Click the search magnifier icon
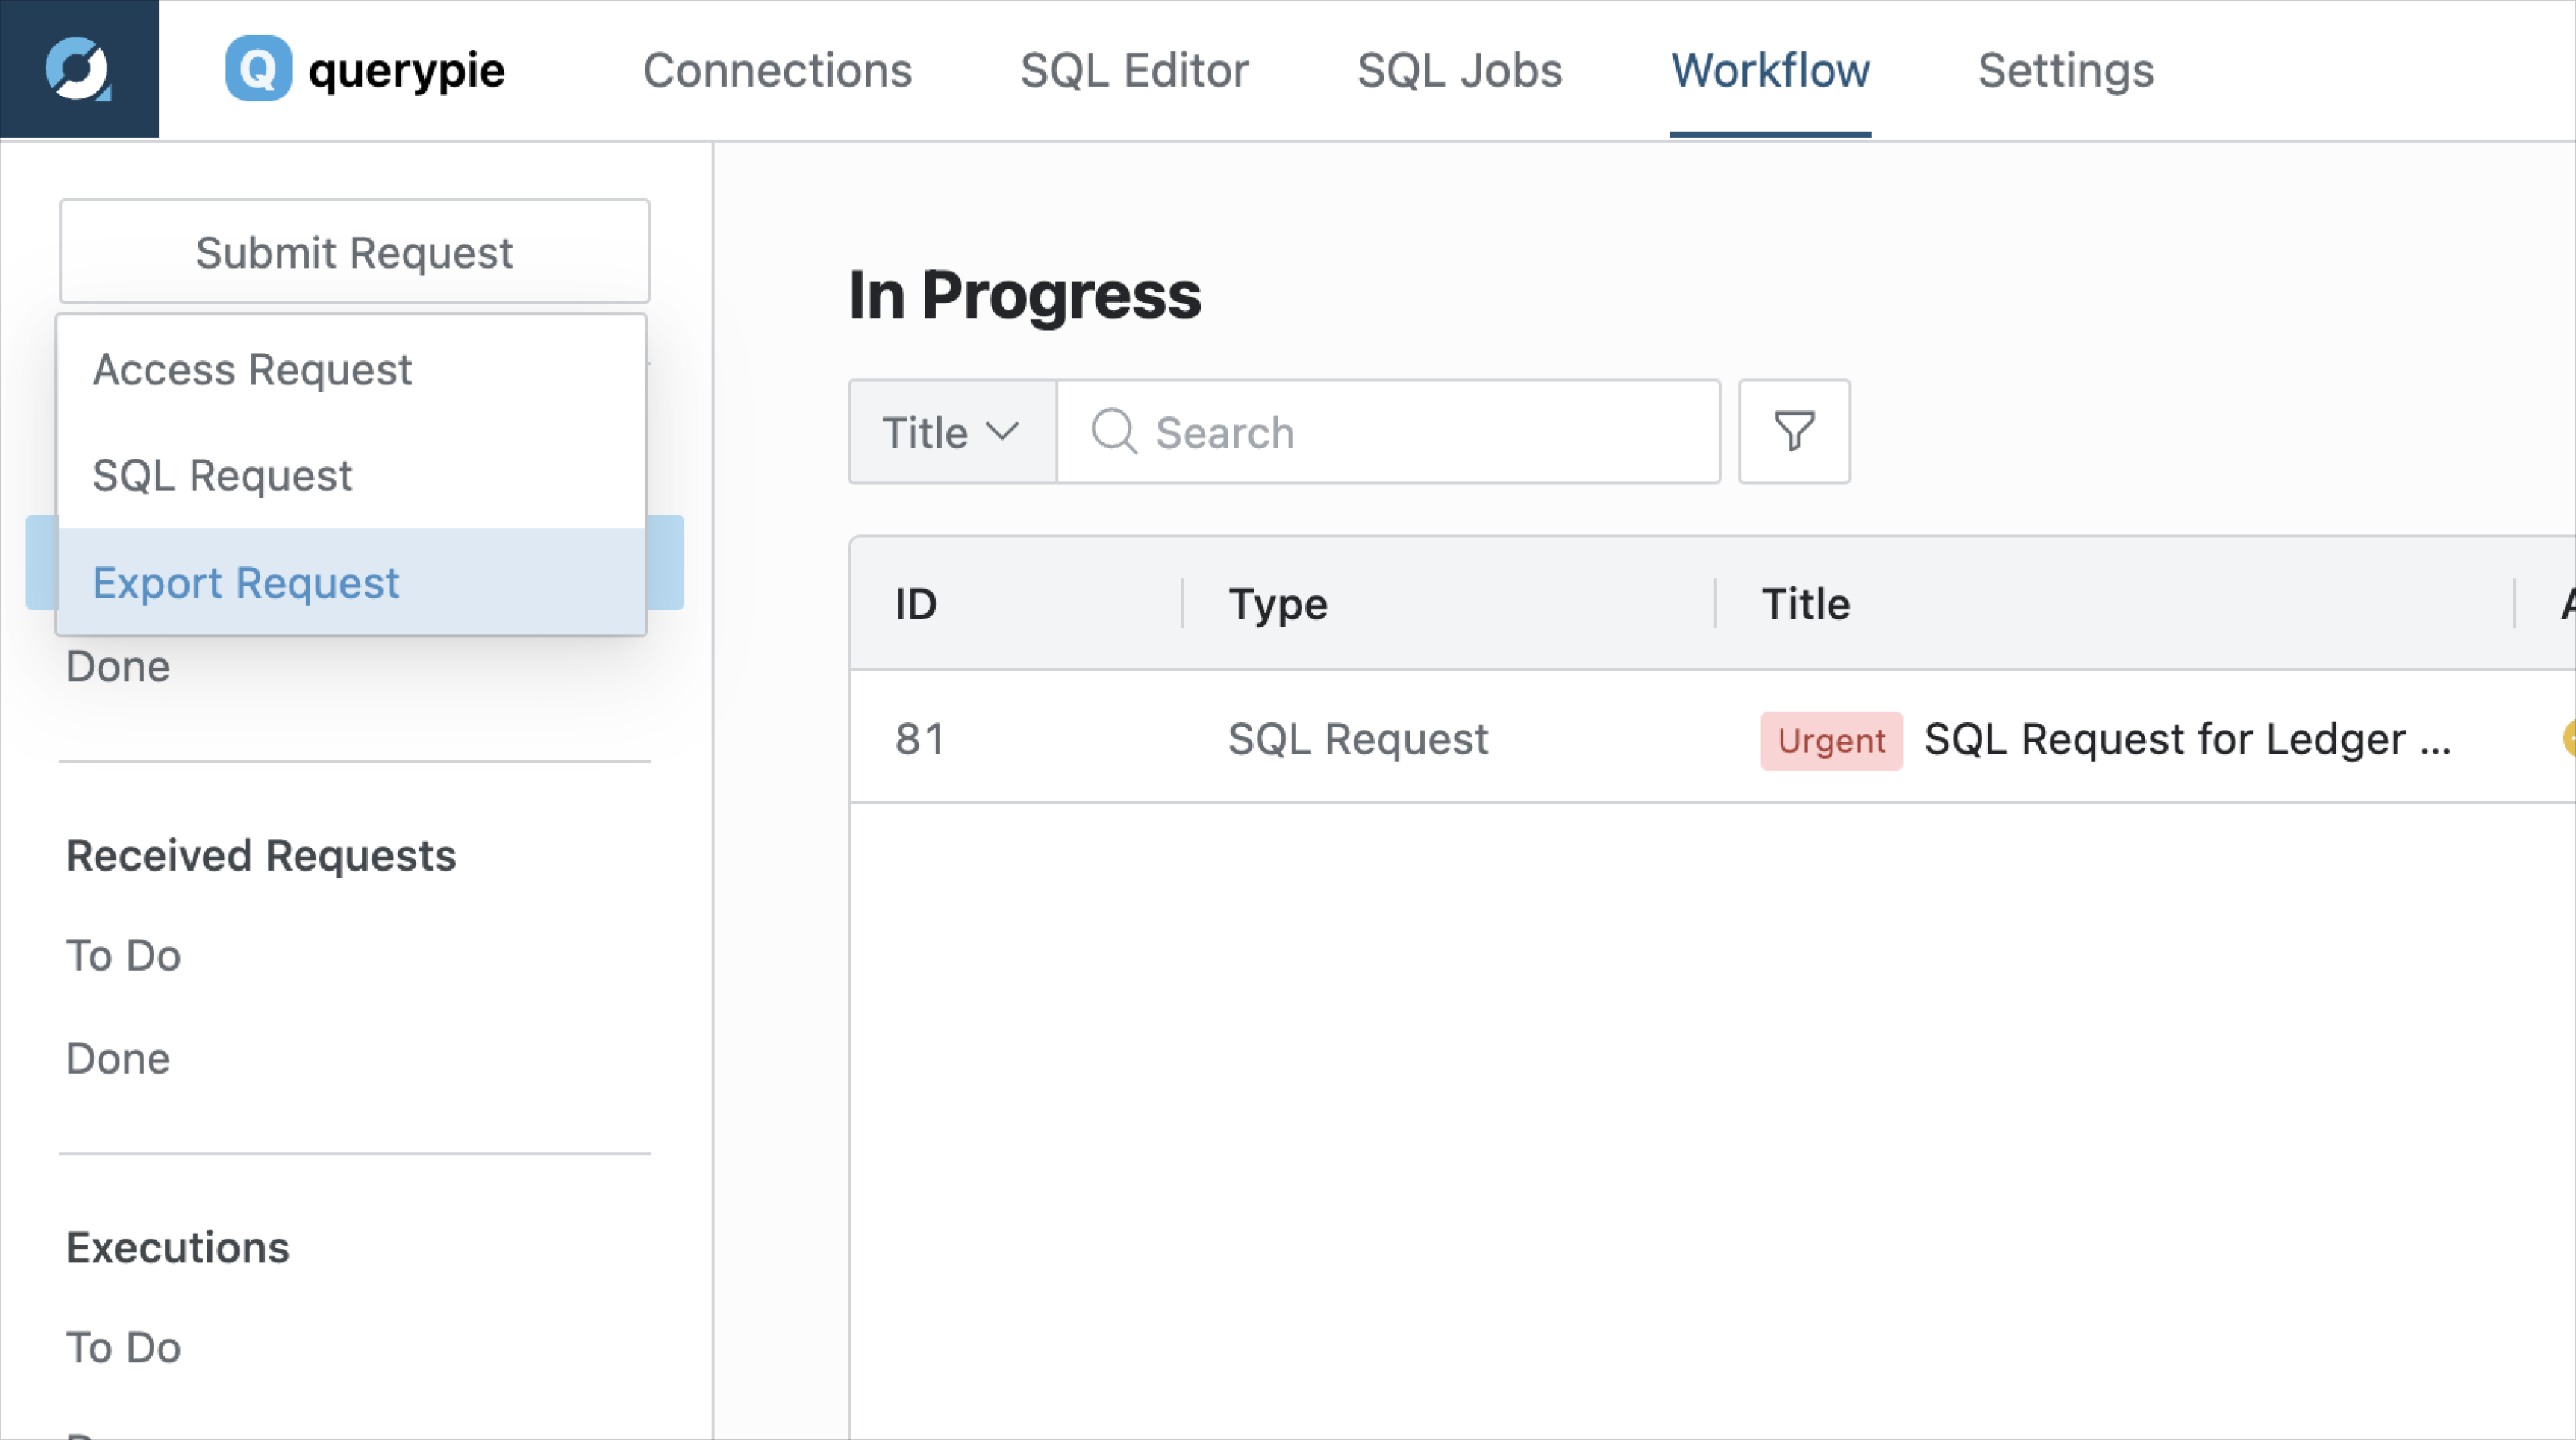This screenshot has width=2576, height=1440. (1114, 432)
